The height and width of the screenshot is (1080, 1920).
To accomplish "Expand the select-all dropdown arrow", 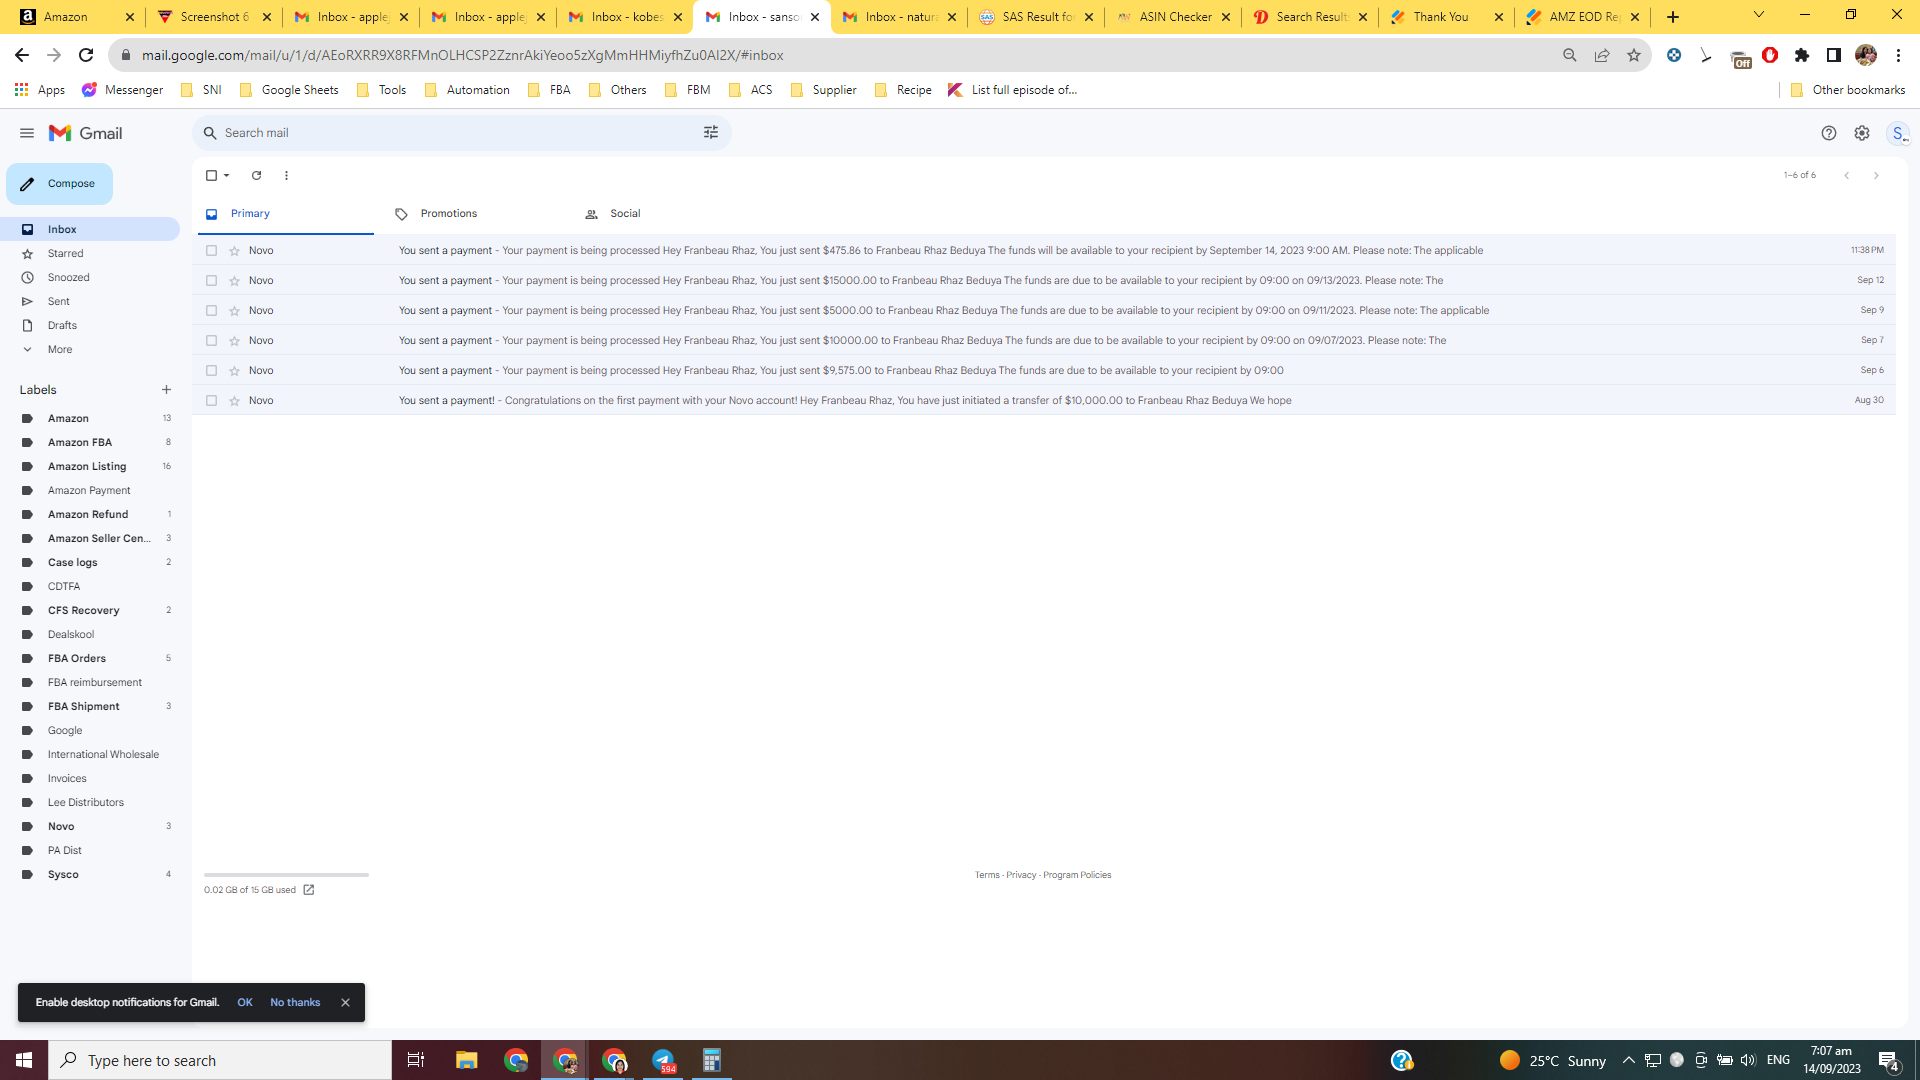I will click(x=227, y=175).
